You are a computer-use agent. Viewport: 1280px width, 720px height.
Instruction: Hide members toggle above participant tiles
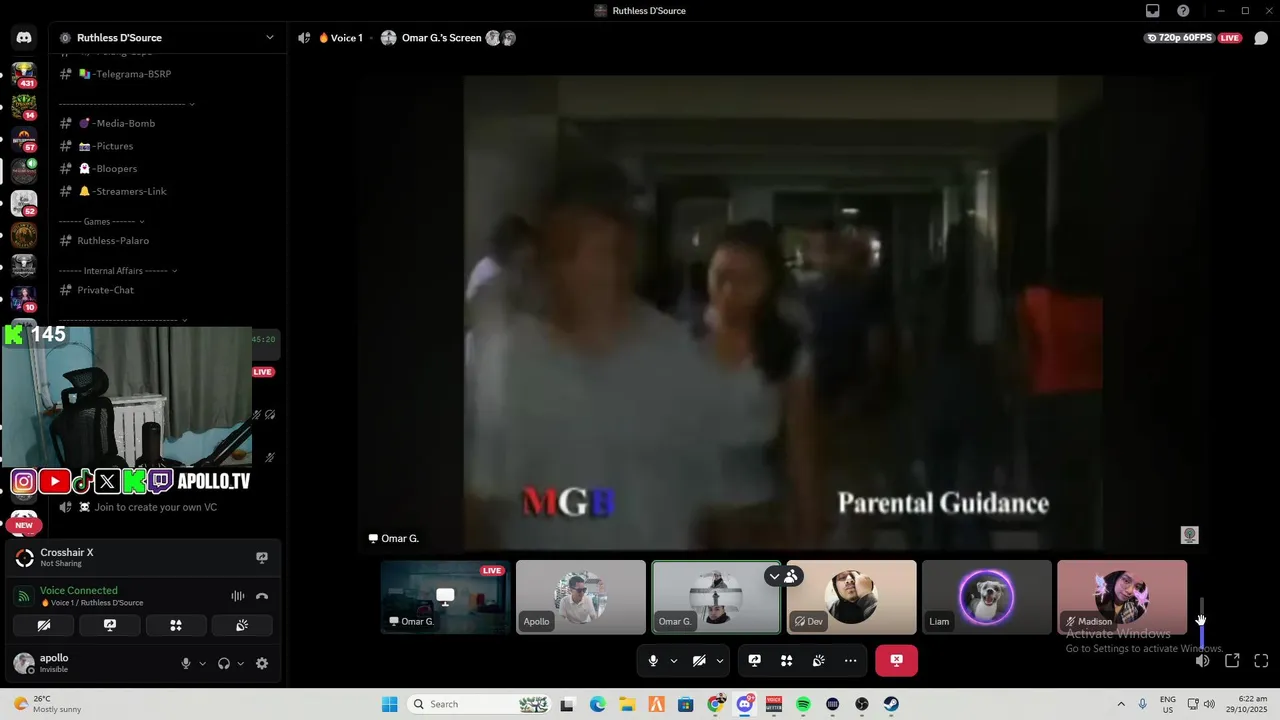782,576
